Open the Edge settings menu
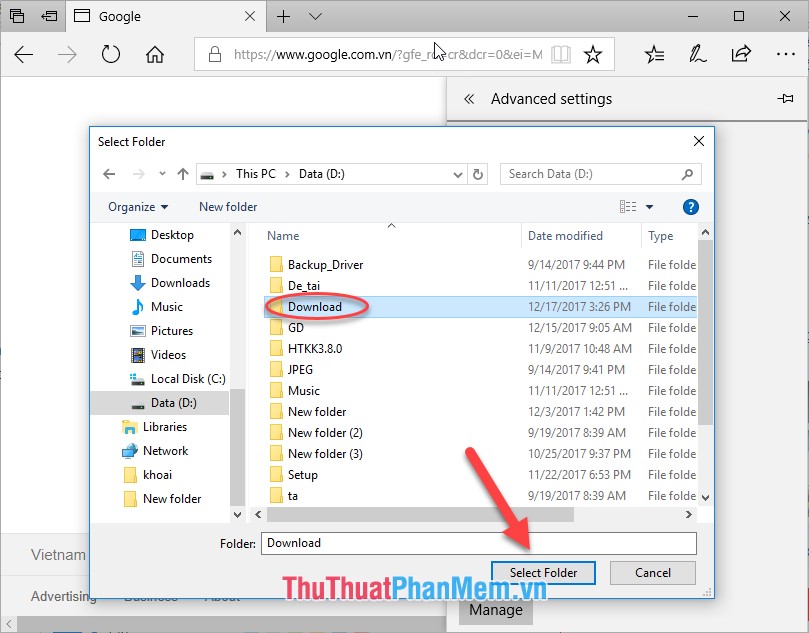 [x=786, y=54]
